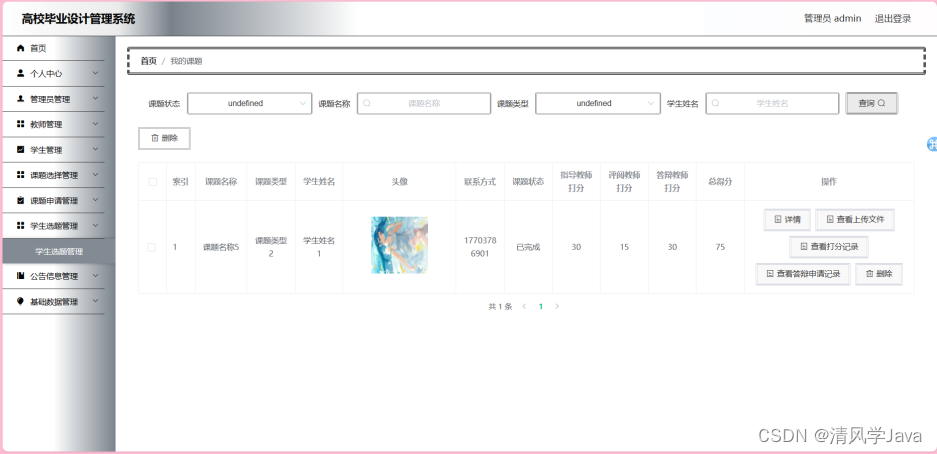The height and width of the screenshot is (454, 937).
Task: Focus the 课题名称 input field
Action: [x=424, y=103]
